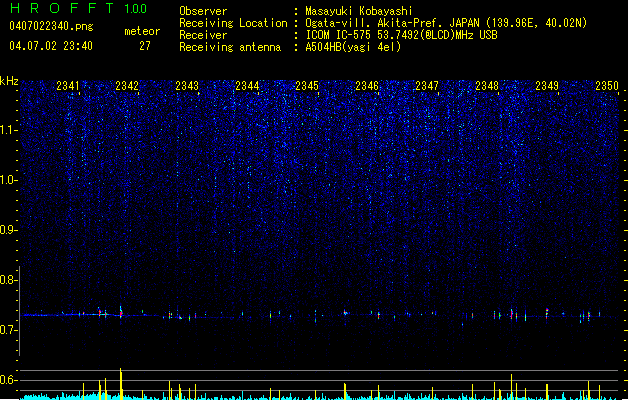Click the ICOM IC-575 receiver details

coord(401,35)
